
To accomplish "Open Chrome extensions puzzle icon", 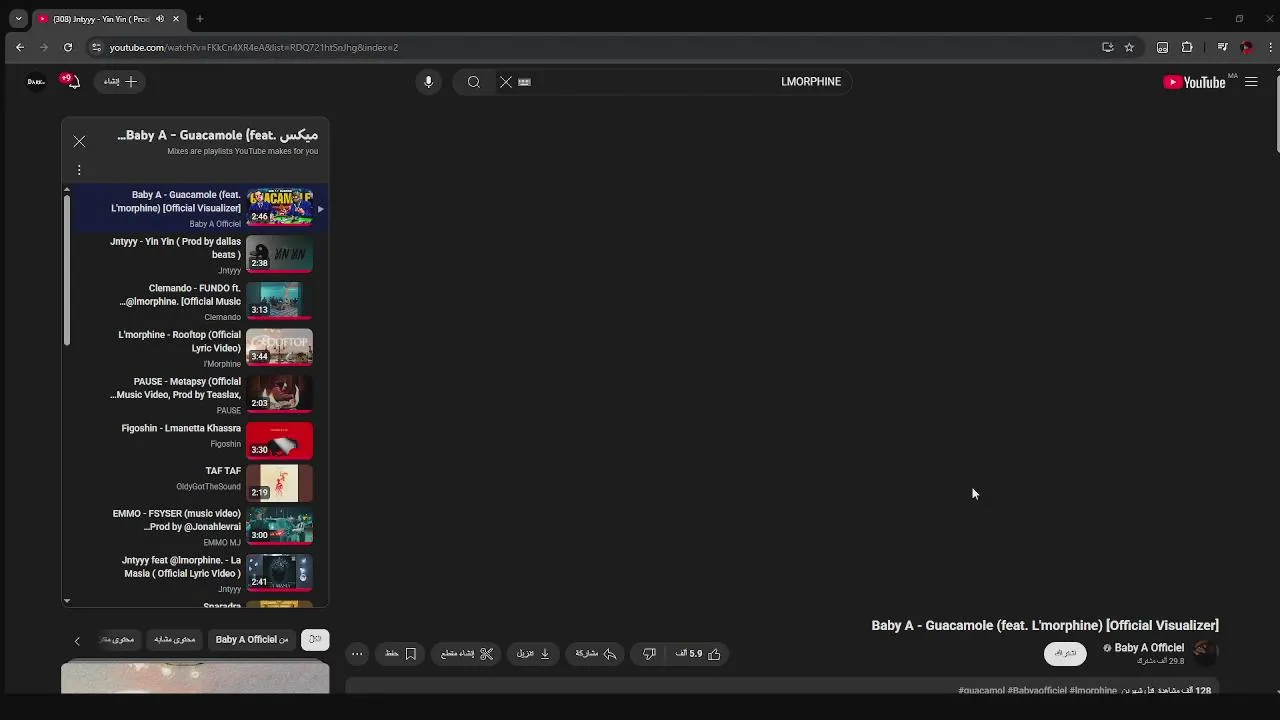I will 1187,47.
